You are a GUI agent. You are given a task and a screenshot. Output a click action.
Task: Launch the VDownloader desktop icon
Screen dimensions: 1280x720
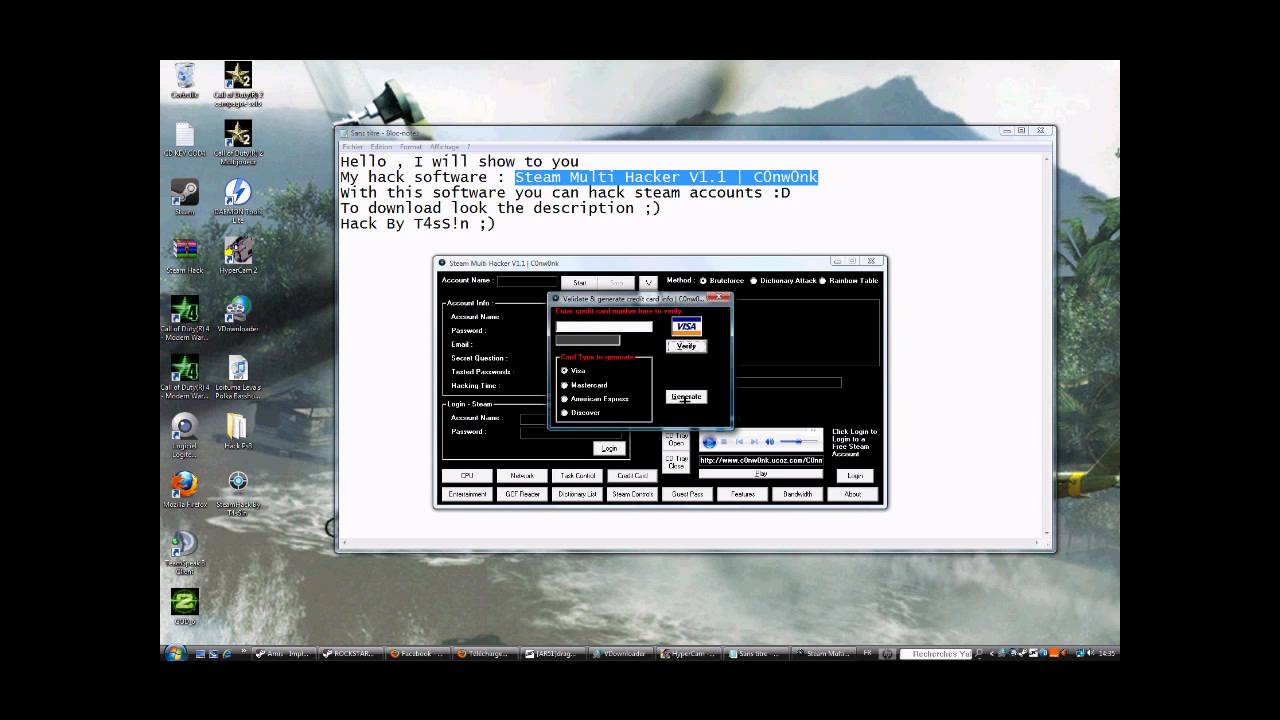(237, 314)
